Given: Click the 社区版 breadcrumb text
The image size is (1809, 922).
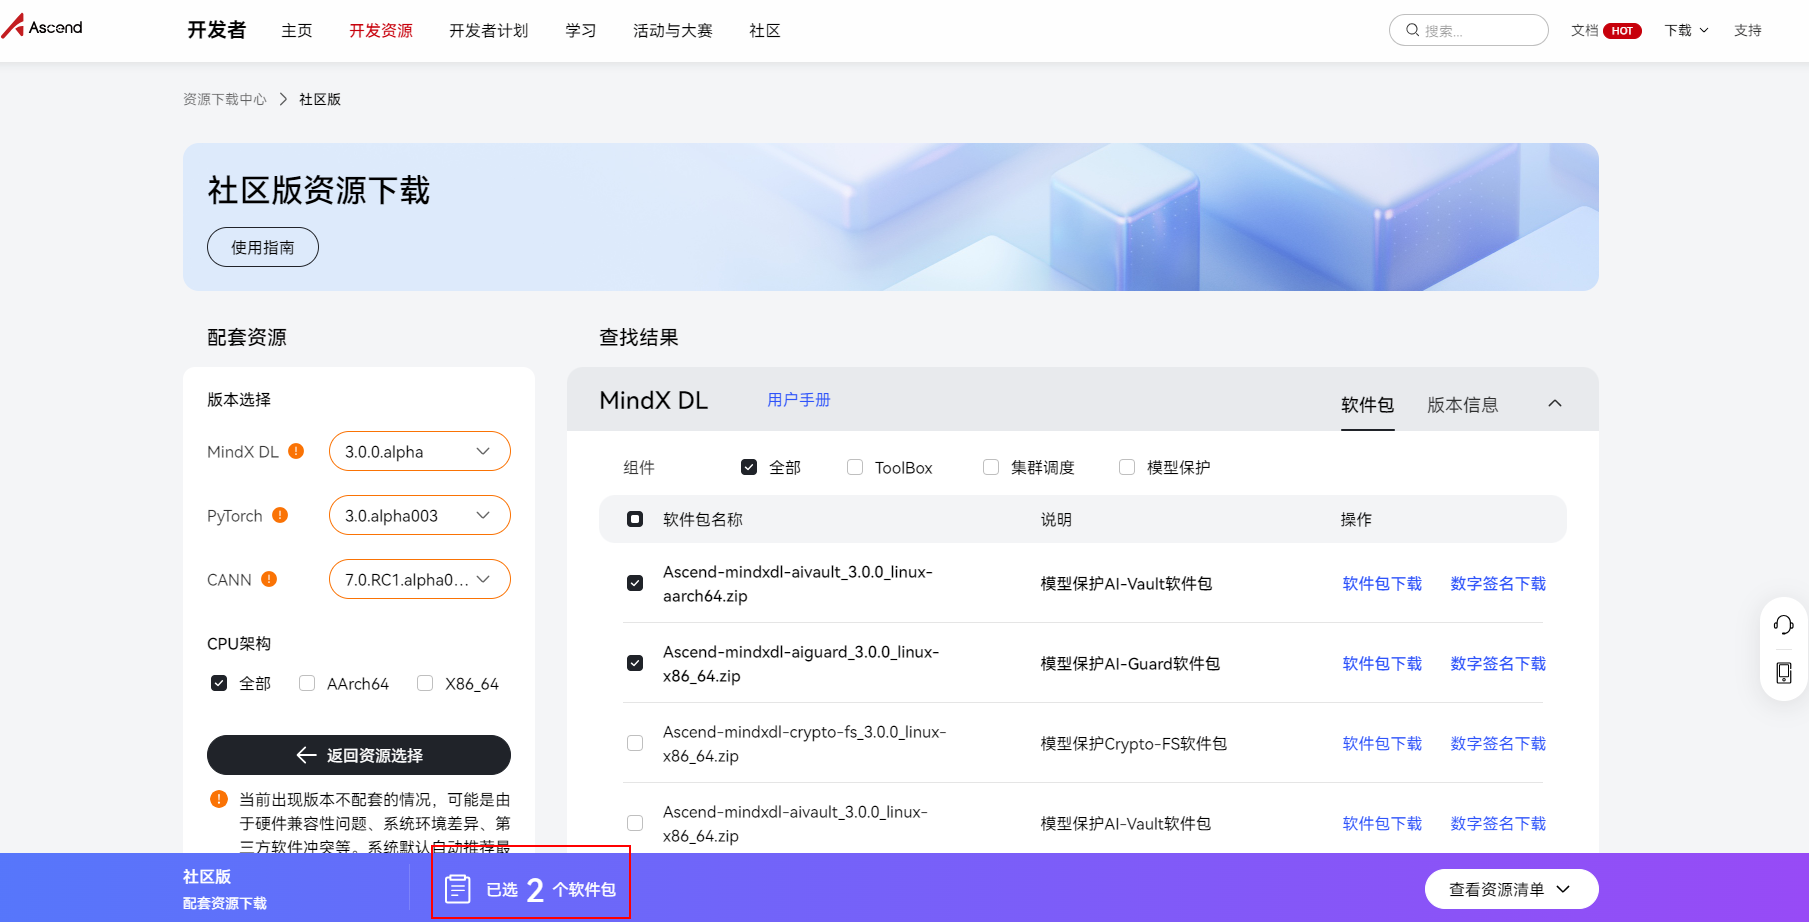Looking at the screenshot, I should (320, 99).
